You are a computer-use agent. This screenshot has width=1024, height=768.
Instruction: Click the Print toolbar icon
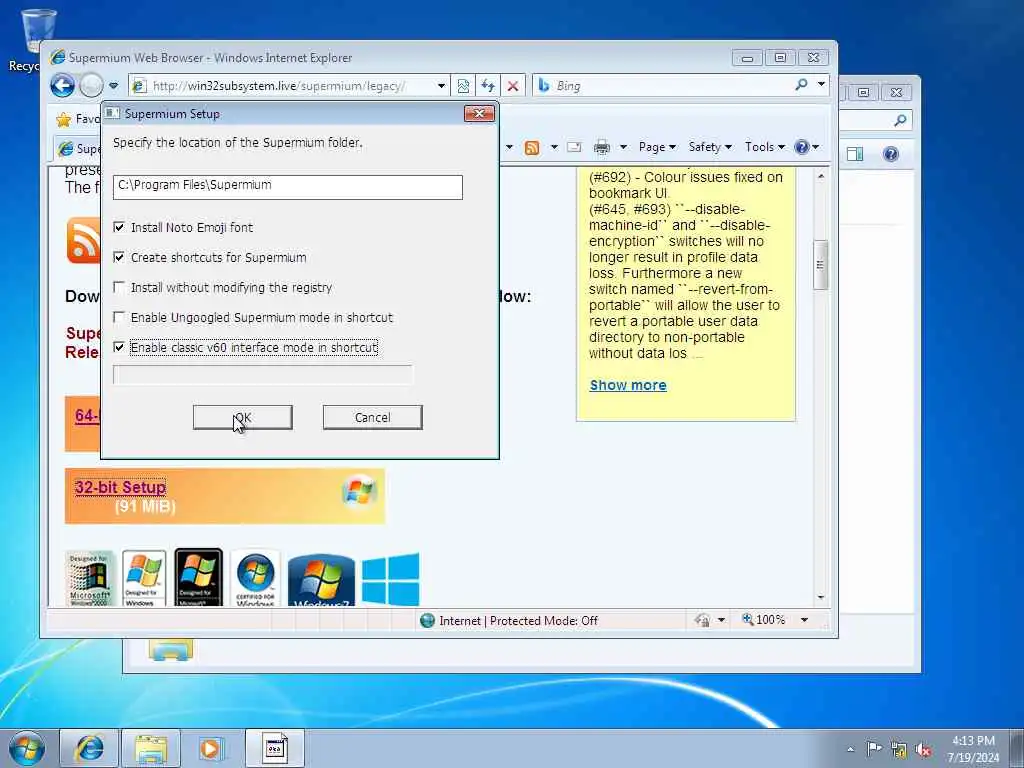coord(601,148)
